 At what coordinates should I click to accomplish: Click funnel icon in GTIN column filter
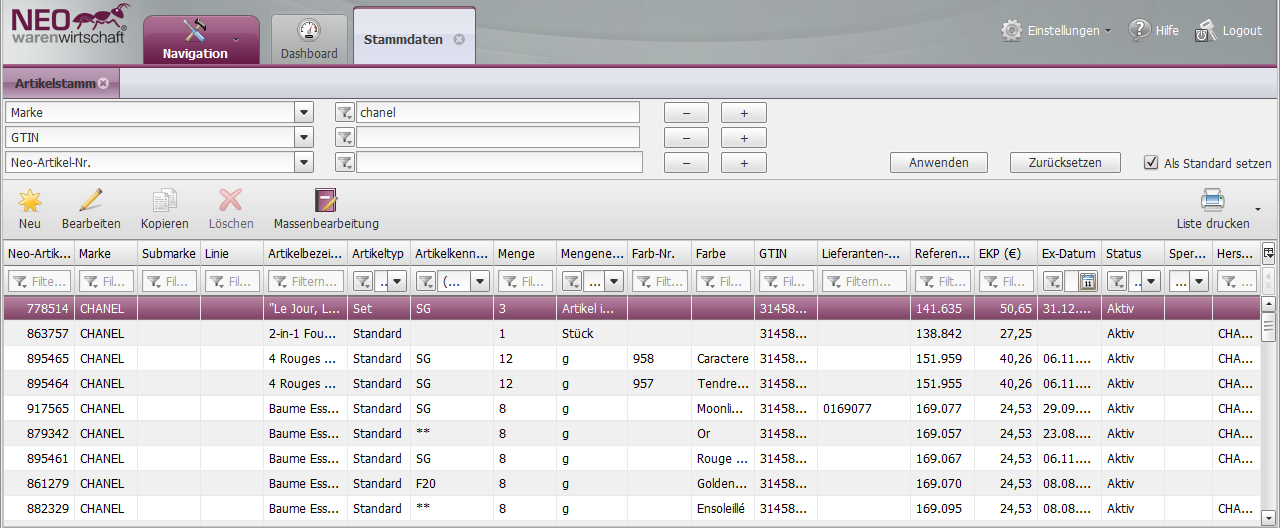tap(772, 282)
